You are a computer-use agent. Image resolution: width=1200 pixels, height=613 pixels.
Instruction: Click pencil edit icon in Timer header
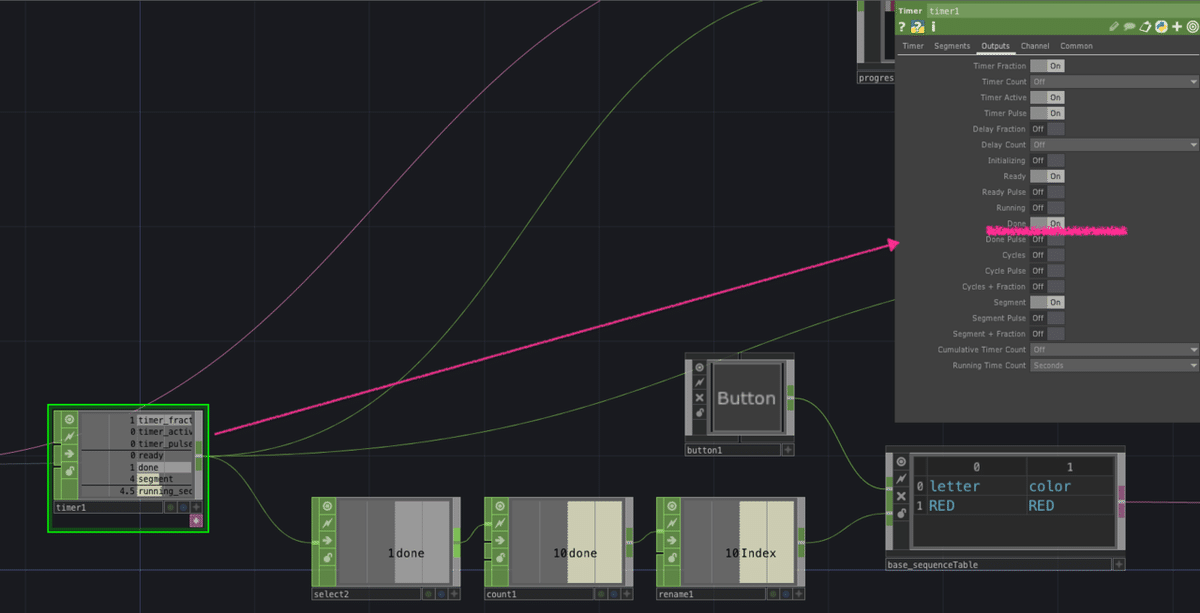(1116, 27)
